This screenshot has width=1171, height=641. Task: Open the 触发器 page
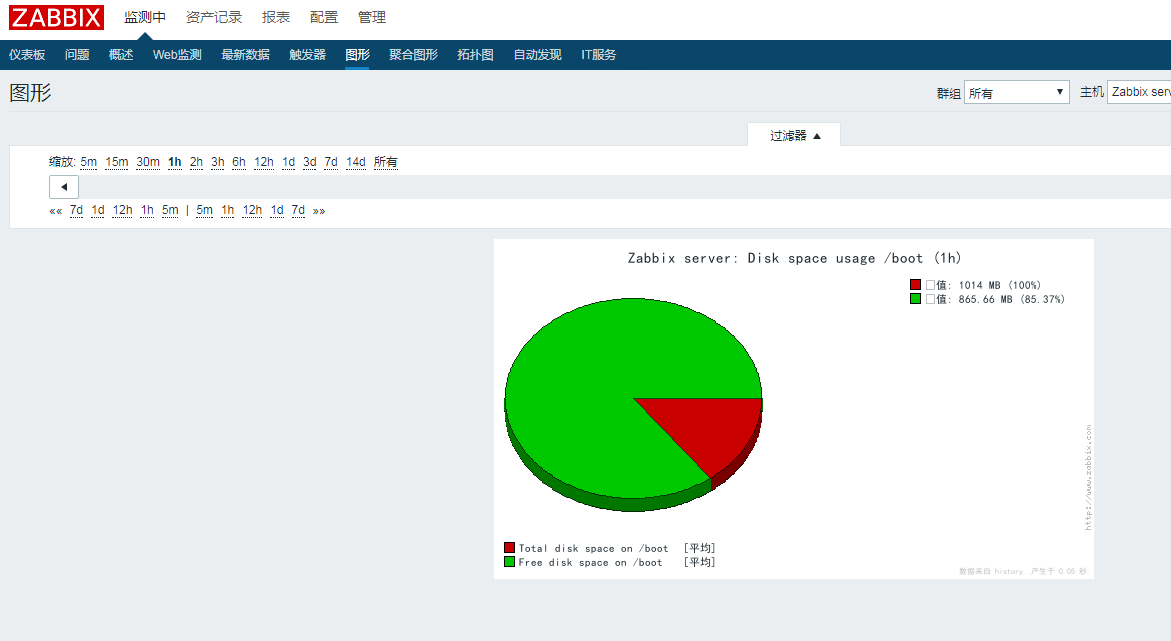307,55
